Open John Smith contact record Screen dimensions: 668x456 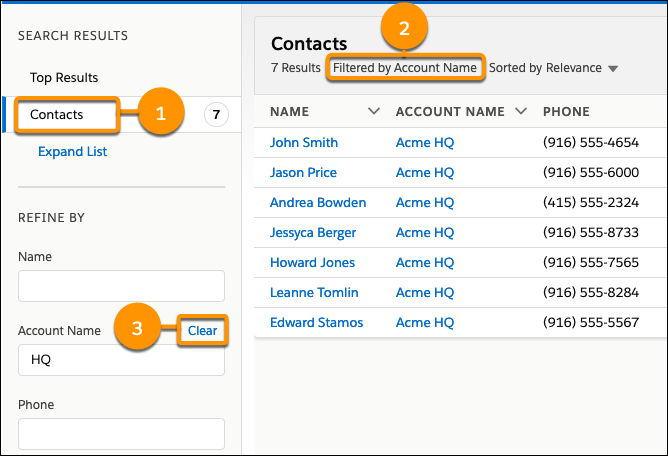(304, 142)
